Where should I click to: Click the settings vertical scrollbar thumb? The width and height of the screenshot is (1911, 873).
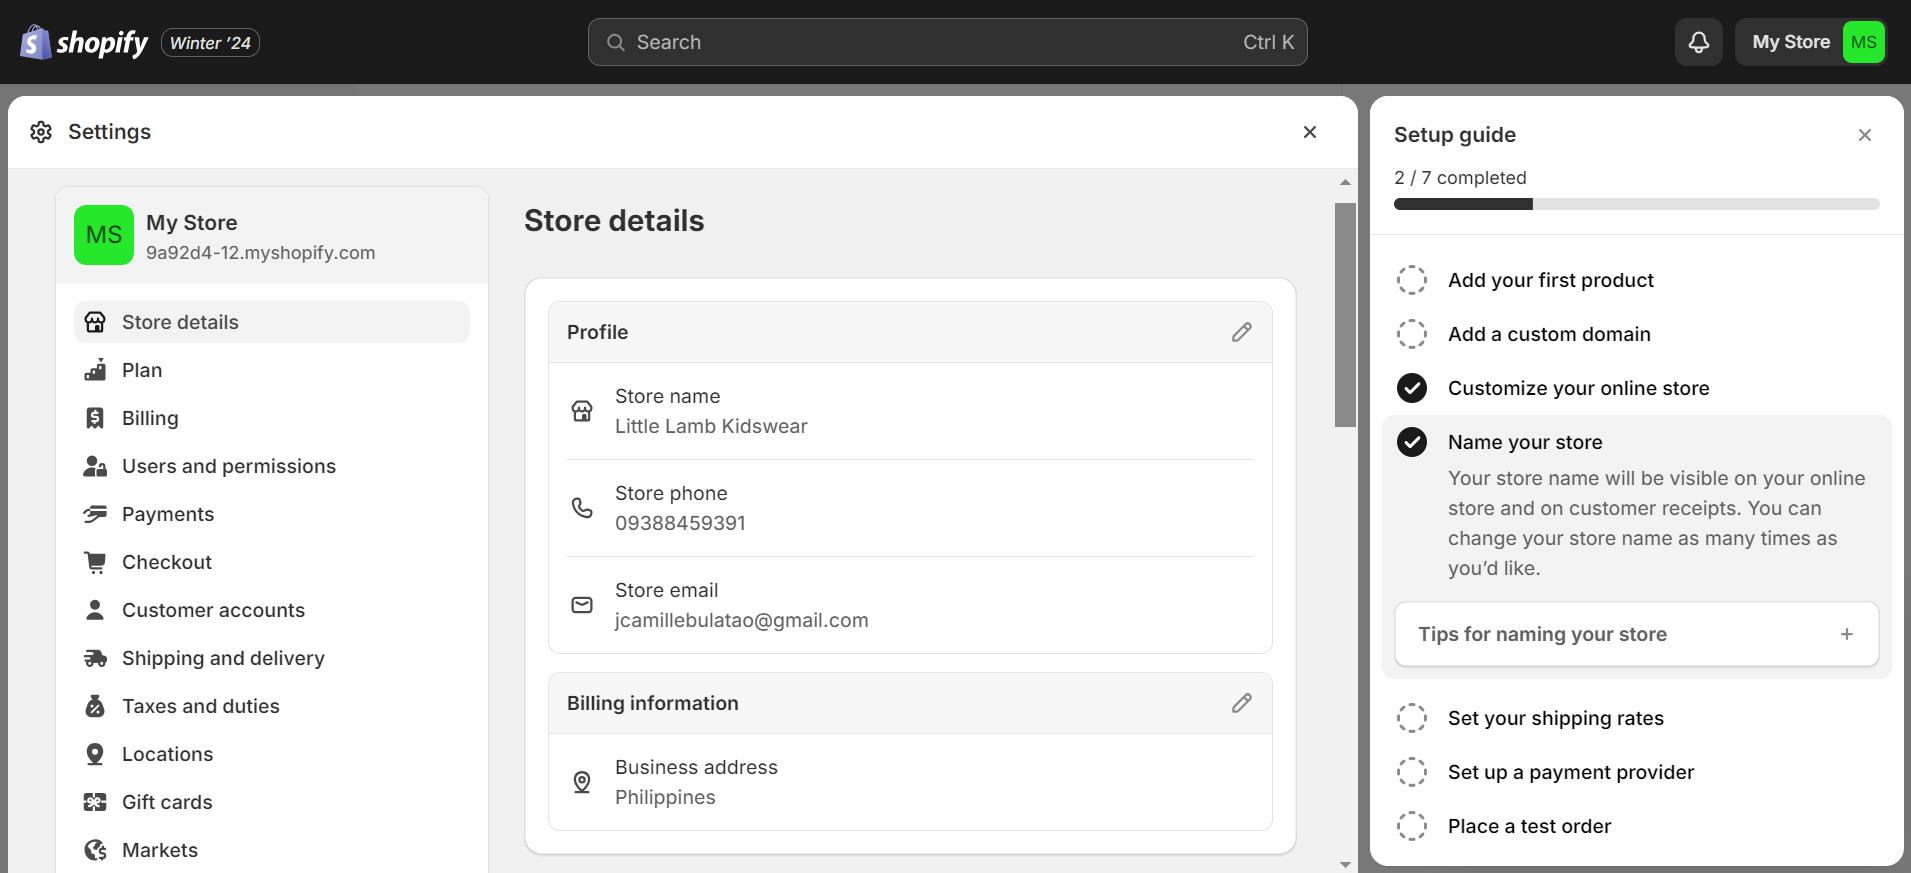coord(1345,315)
